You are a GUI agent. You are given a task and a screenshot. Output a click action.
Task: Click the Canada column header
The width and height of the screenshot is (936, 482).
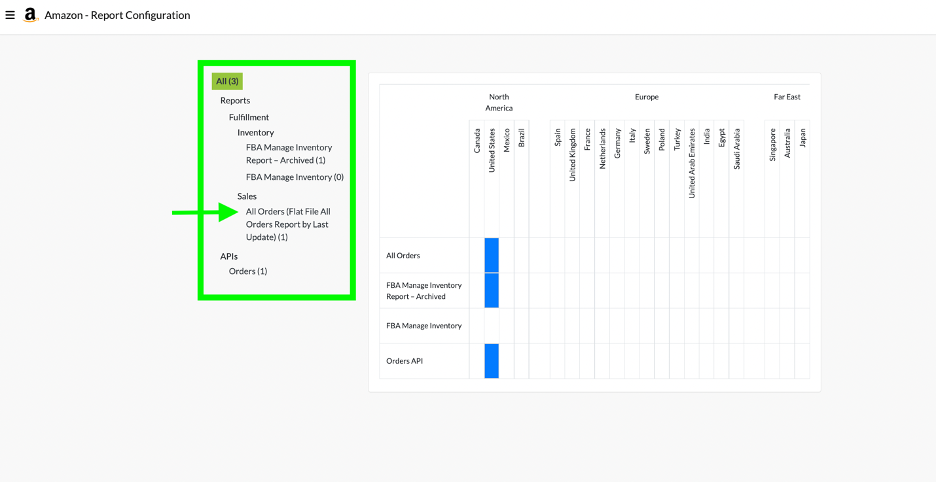coord(477,141)
